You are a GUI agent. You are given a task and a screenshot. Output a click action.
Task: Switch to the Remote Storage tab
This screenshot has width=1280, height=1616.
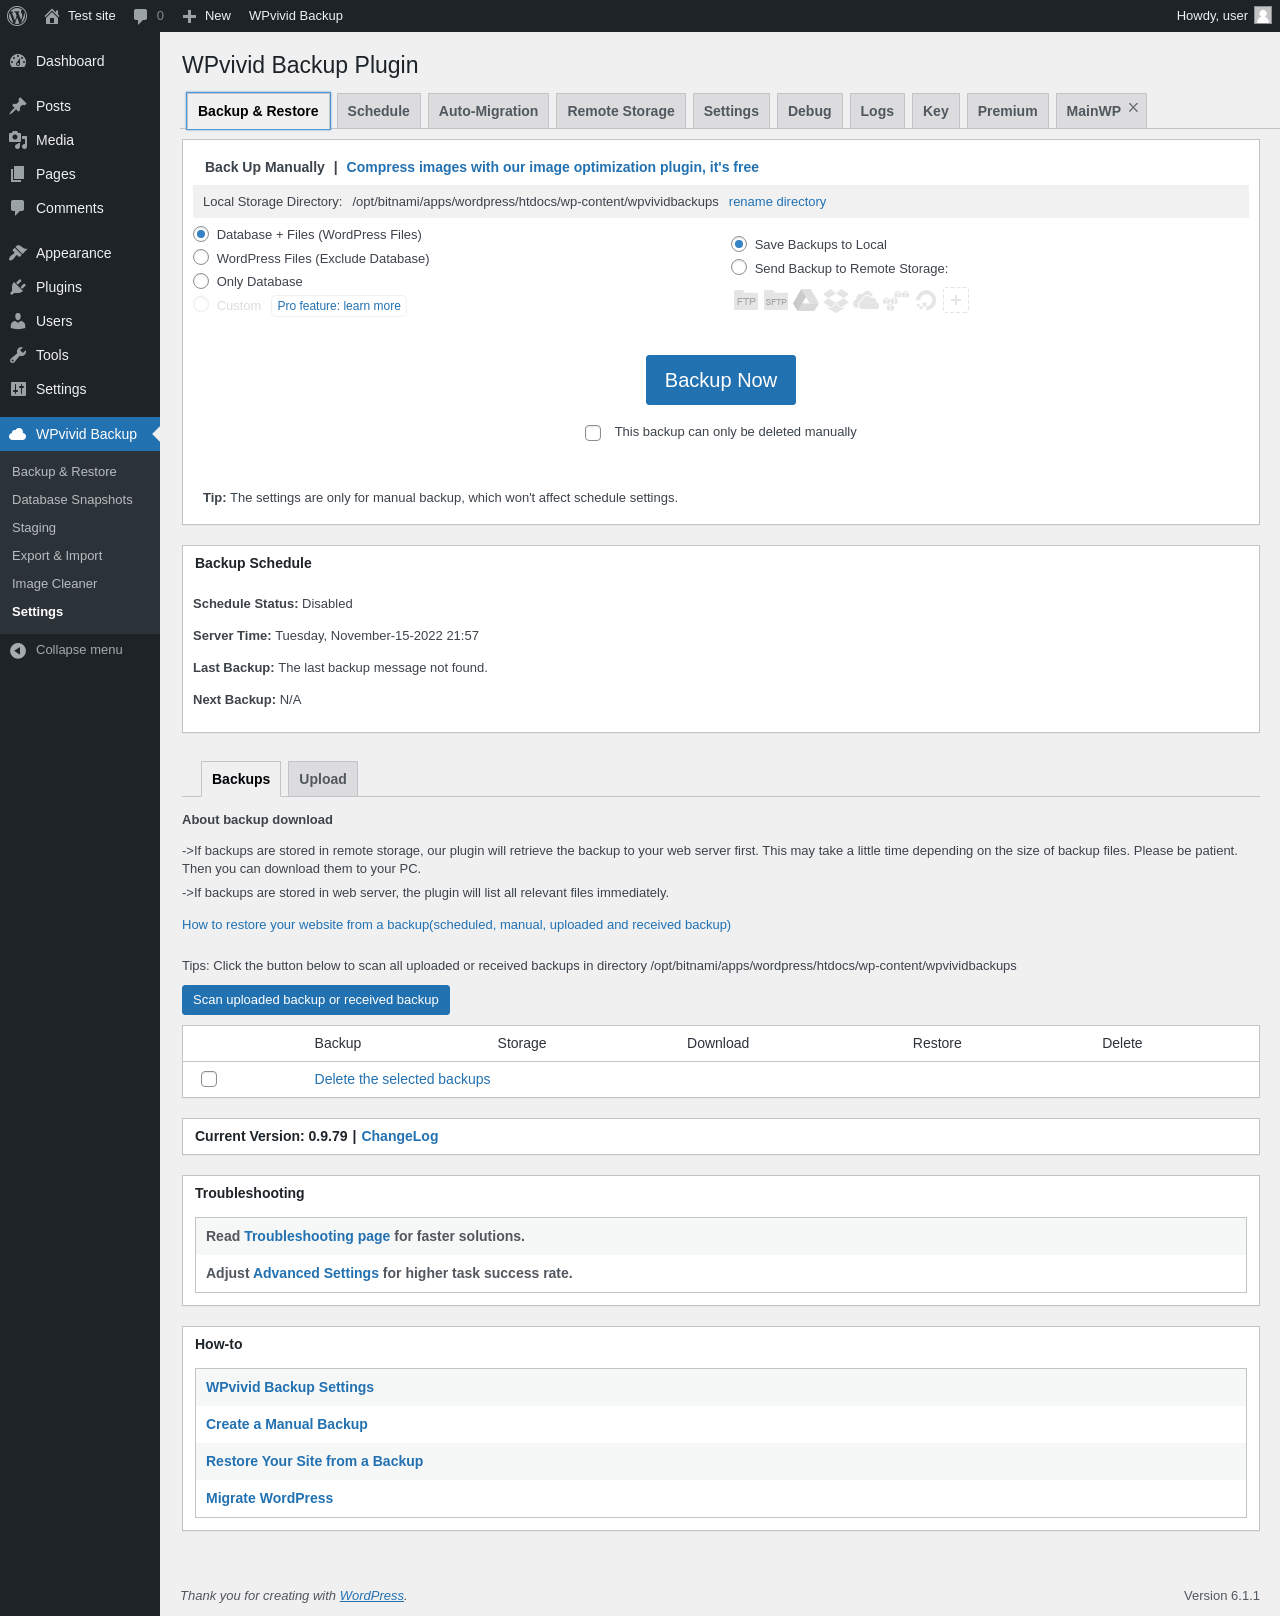621,111
